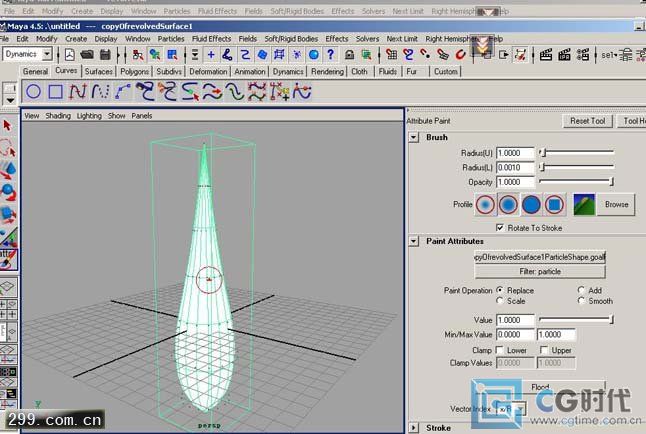Image resolution: width=646 pixels, height=434 pixels.
Task: Click the Max Value input field
Action: click(556, 334)
